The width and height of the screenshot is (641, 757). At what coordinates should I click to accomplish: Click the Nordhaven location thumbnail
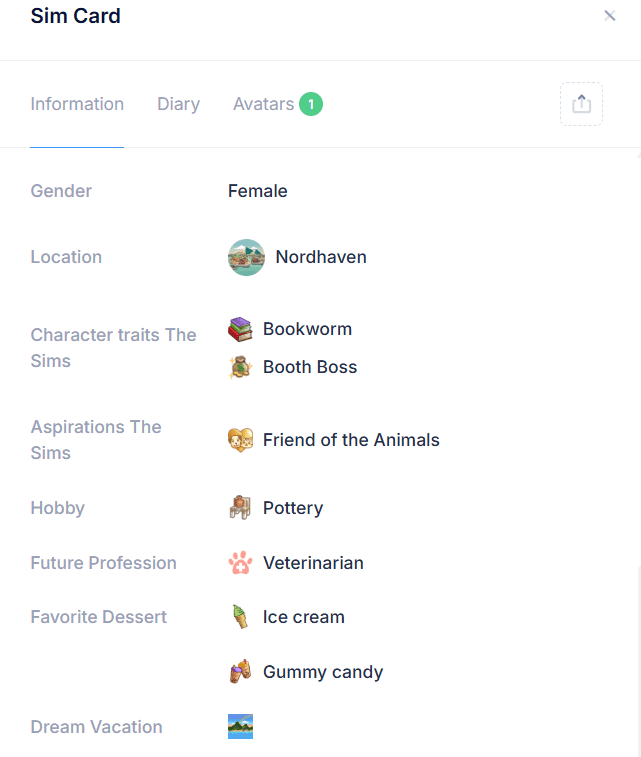click(246, 257)
